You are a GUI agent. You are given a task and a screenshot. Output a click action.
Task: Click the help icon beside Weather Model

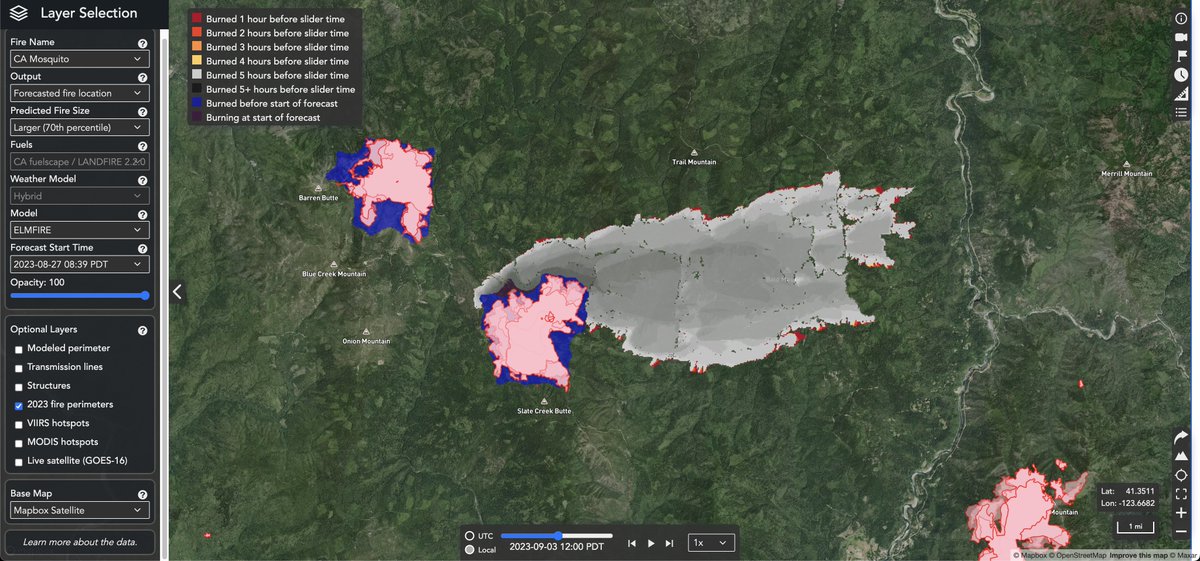(142, 181)
